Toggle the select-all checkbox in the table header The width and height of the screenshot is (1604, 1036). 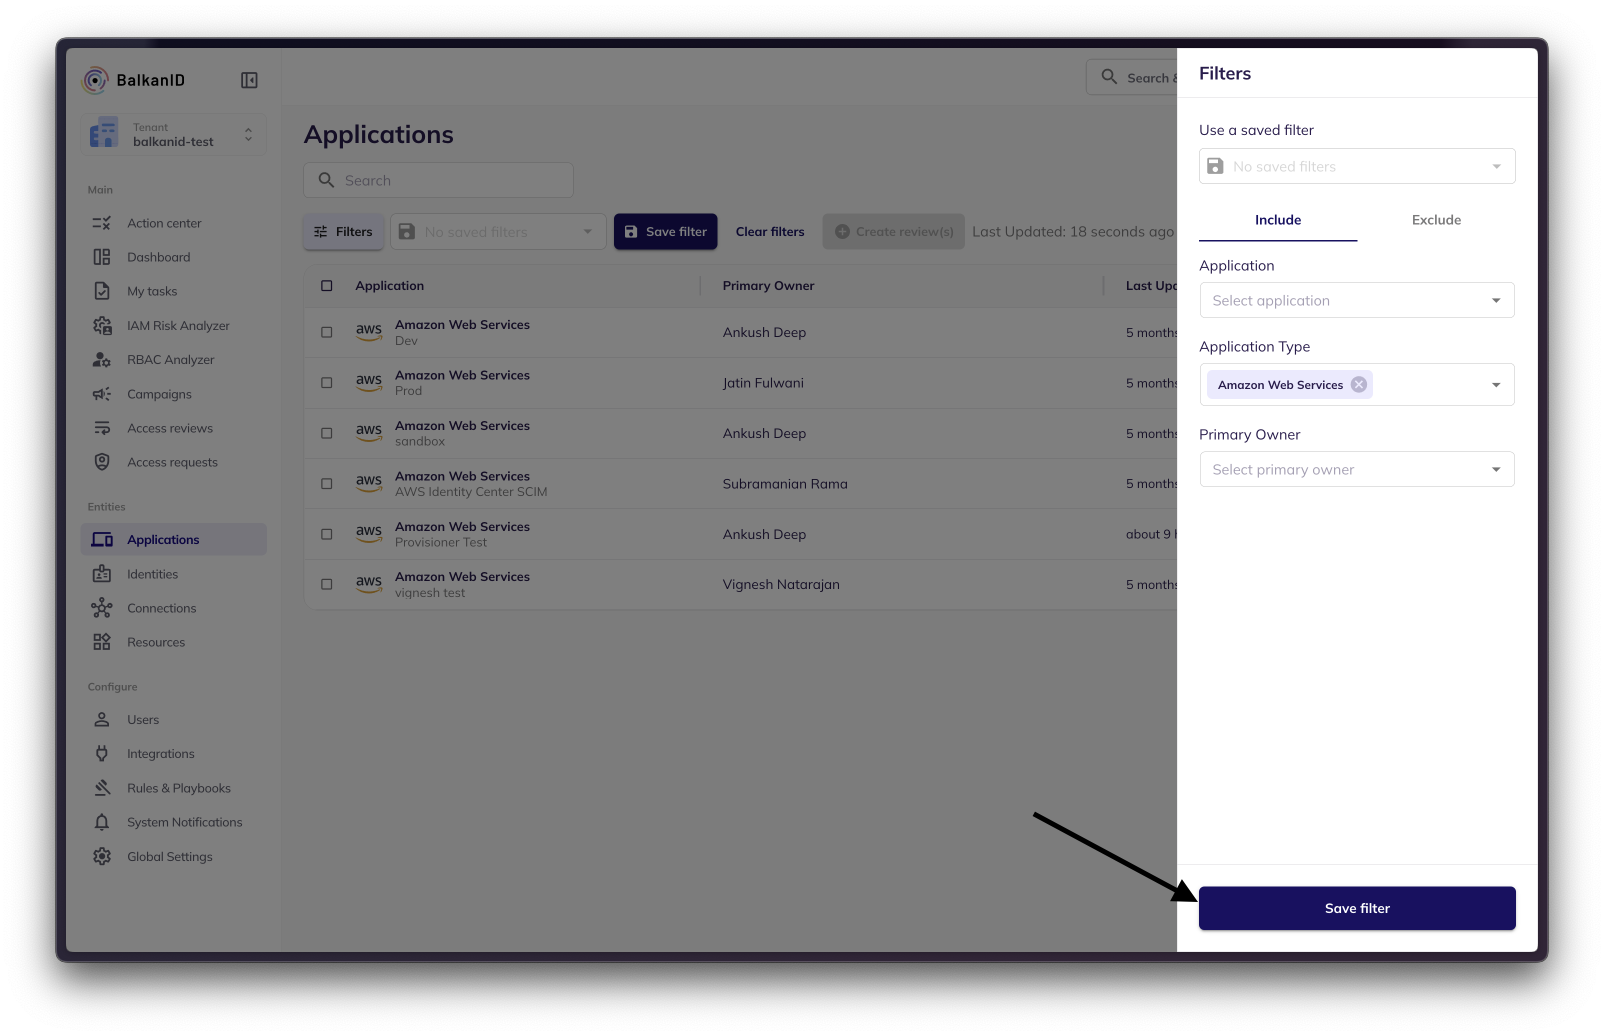(x=327, y=286)
